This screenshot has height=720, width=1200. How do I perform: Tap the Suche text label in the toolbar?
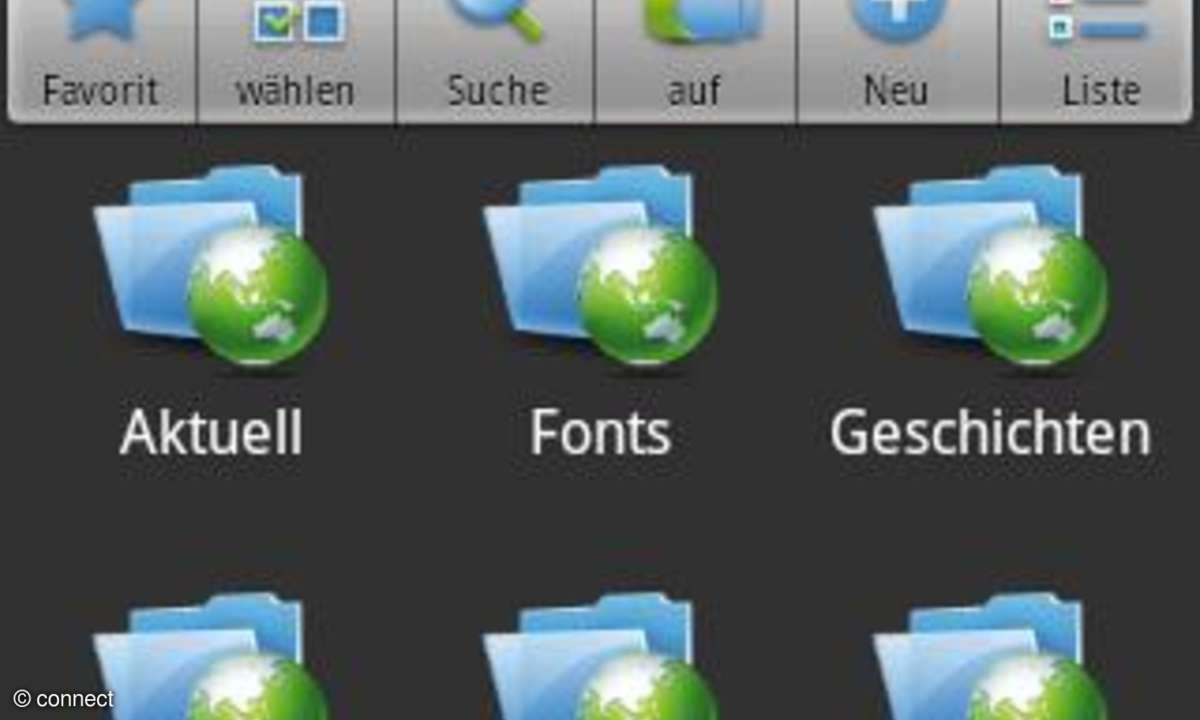tap(497, 91)
